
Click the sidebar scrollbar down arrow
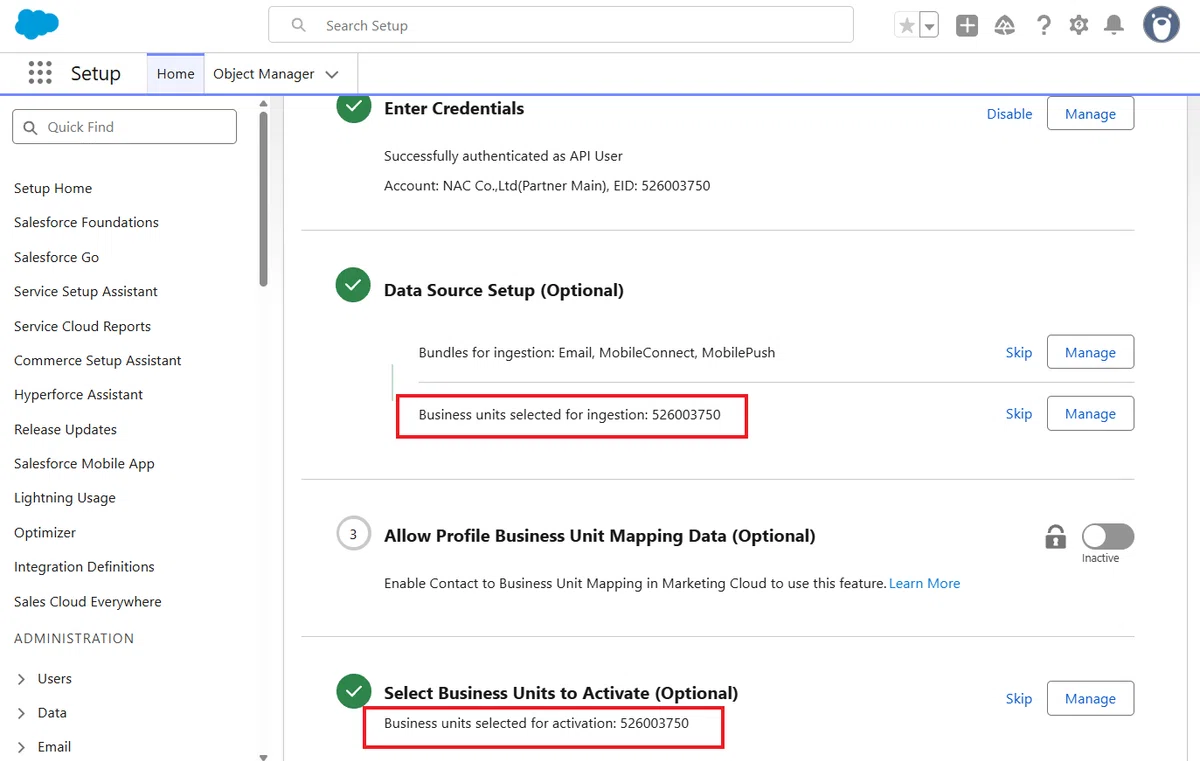[x=263, y=757]
